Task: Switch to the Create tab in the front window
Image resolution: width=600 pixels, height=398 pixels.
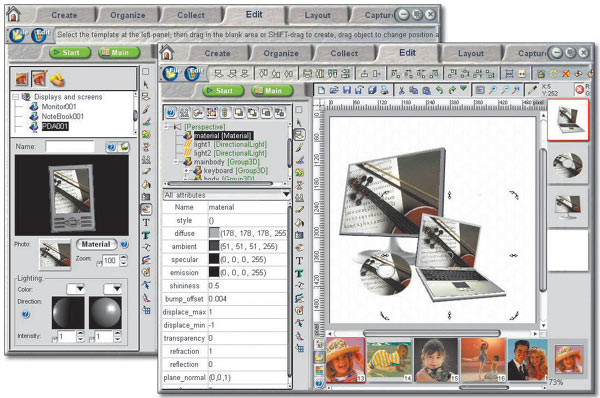Action: [x=217, y=53]
